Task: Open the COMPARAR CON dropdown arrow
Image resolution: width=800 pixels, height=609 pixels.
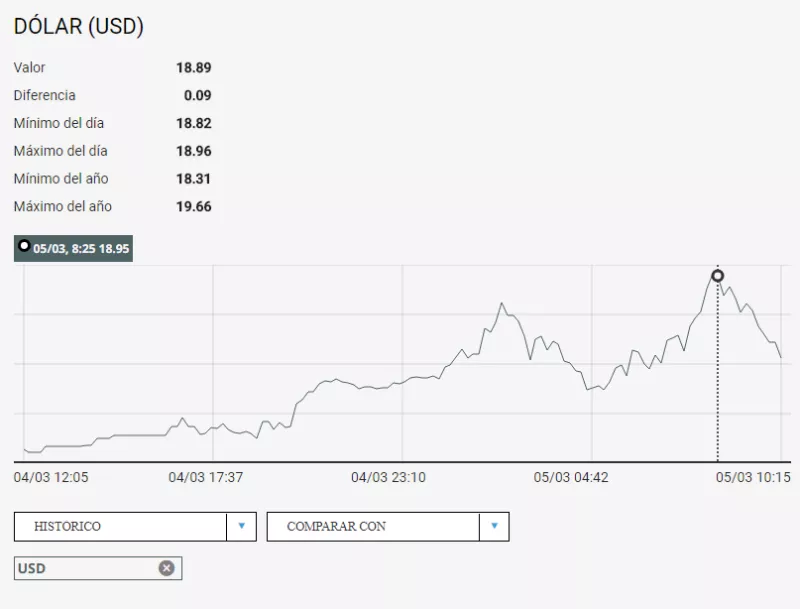Action: click(494, 526)
